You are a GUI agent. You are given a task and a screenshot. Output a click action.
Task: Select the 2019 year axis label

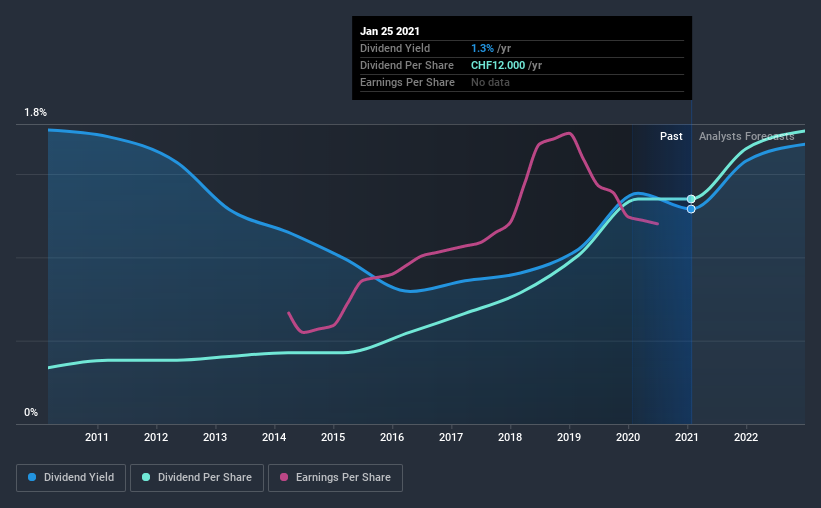[569, 437]
